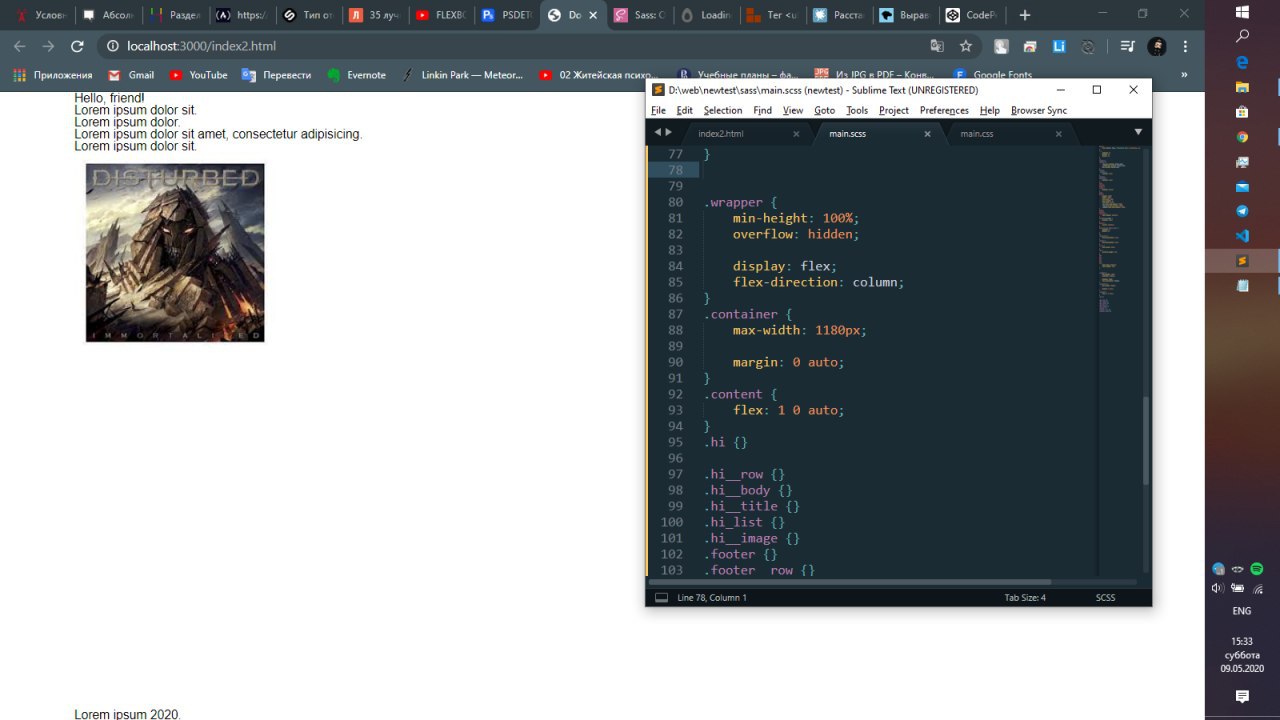Switch to the CodePen tab in Chrome
Viewport: 1280px width, 720px height.
971,15
